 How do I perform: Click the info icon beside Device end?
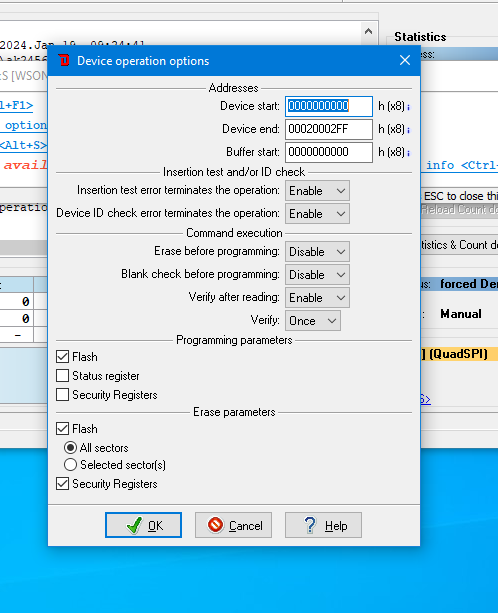click(x=408, y=130)
